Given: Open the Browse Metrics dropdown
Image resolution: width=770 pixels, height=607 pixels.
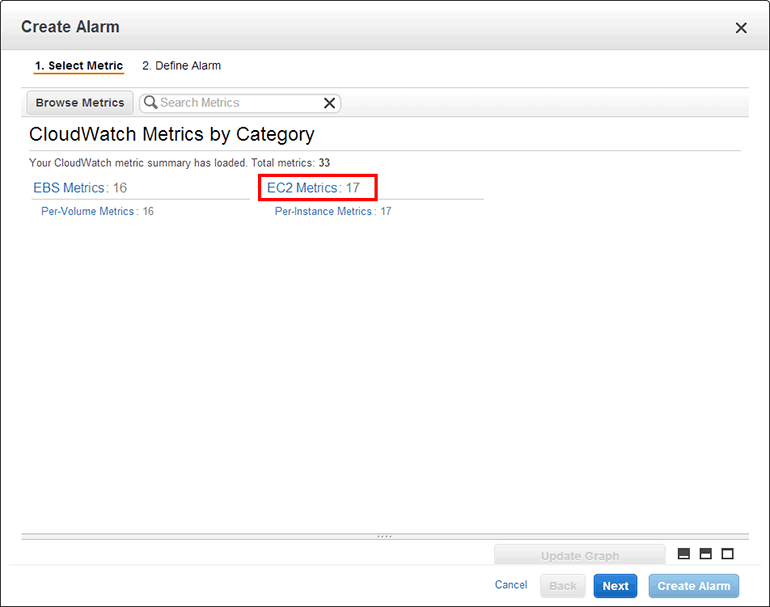Looking at the screenshot, I should 80,103.
